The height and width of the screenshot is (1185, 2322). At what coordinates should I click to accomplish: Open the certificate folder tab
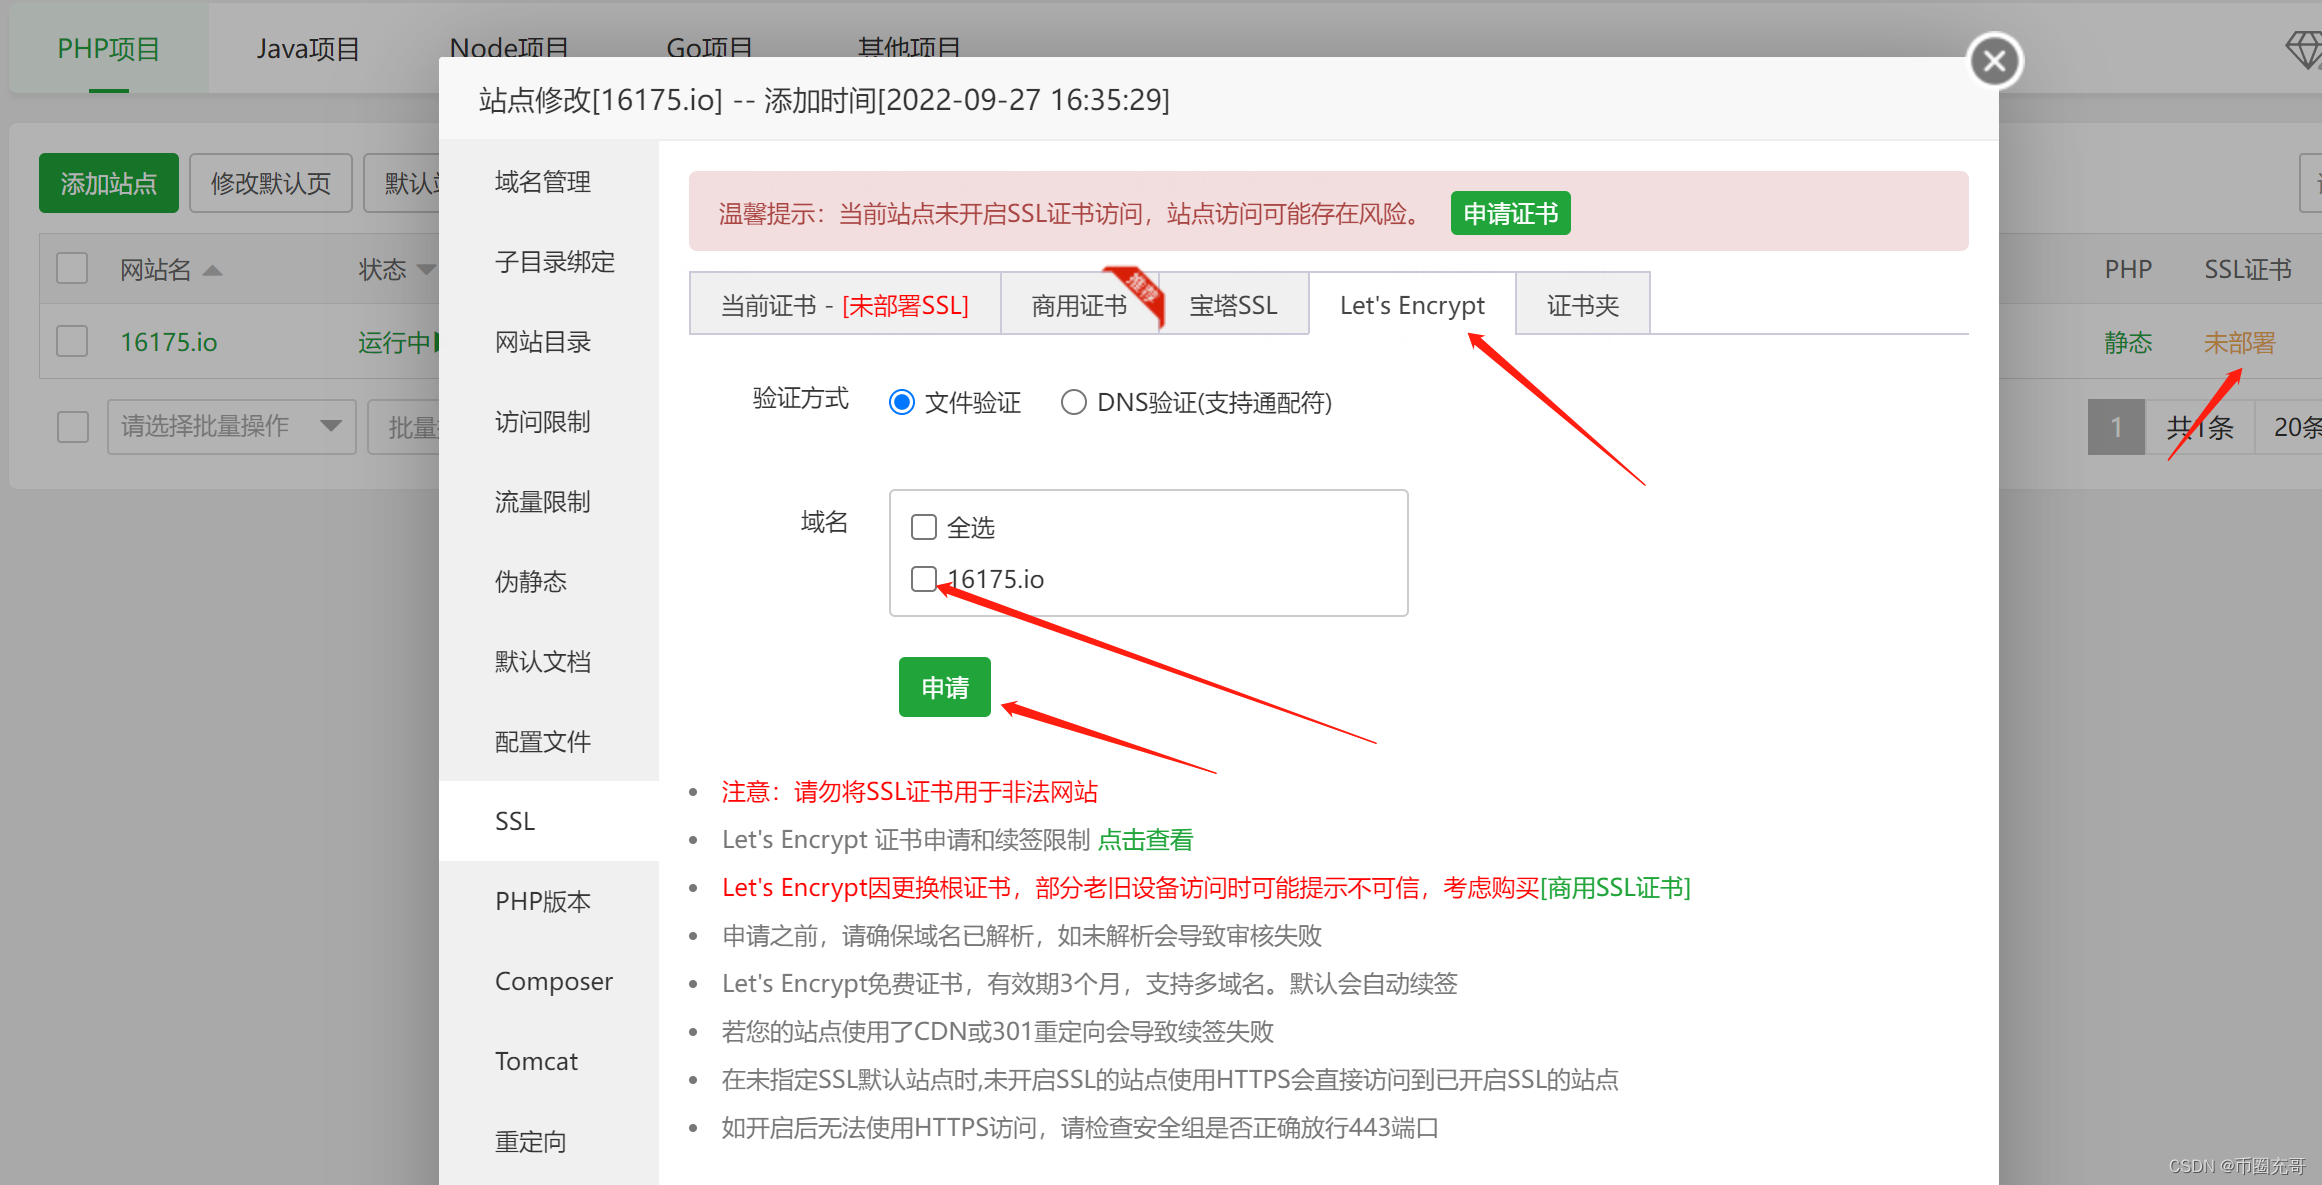[1582, 305]
